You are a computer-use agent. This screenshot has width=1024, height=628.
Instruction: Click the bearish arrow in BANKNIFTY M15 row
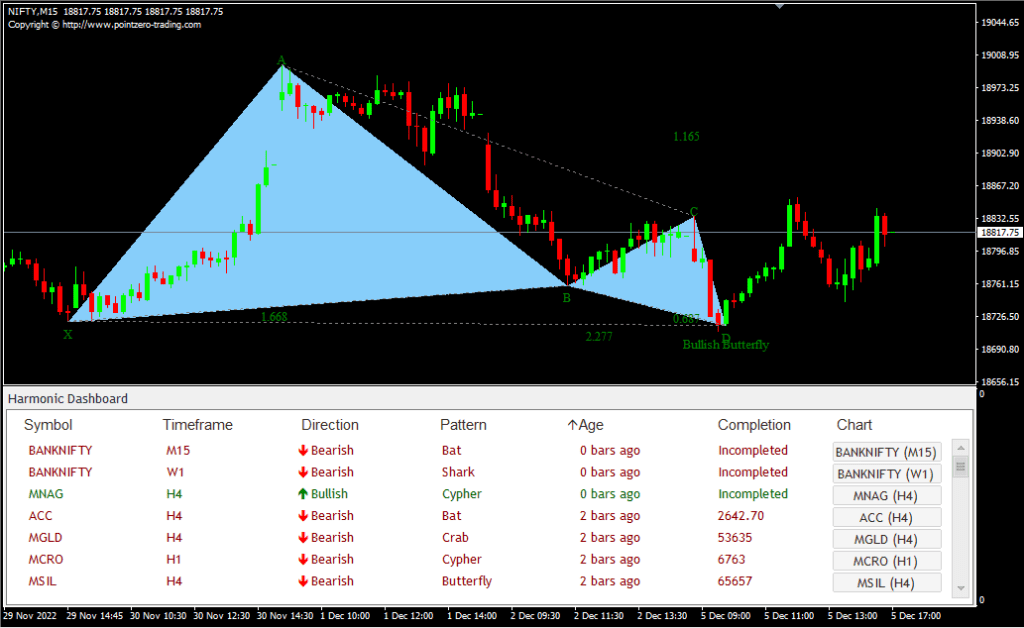303,450
